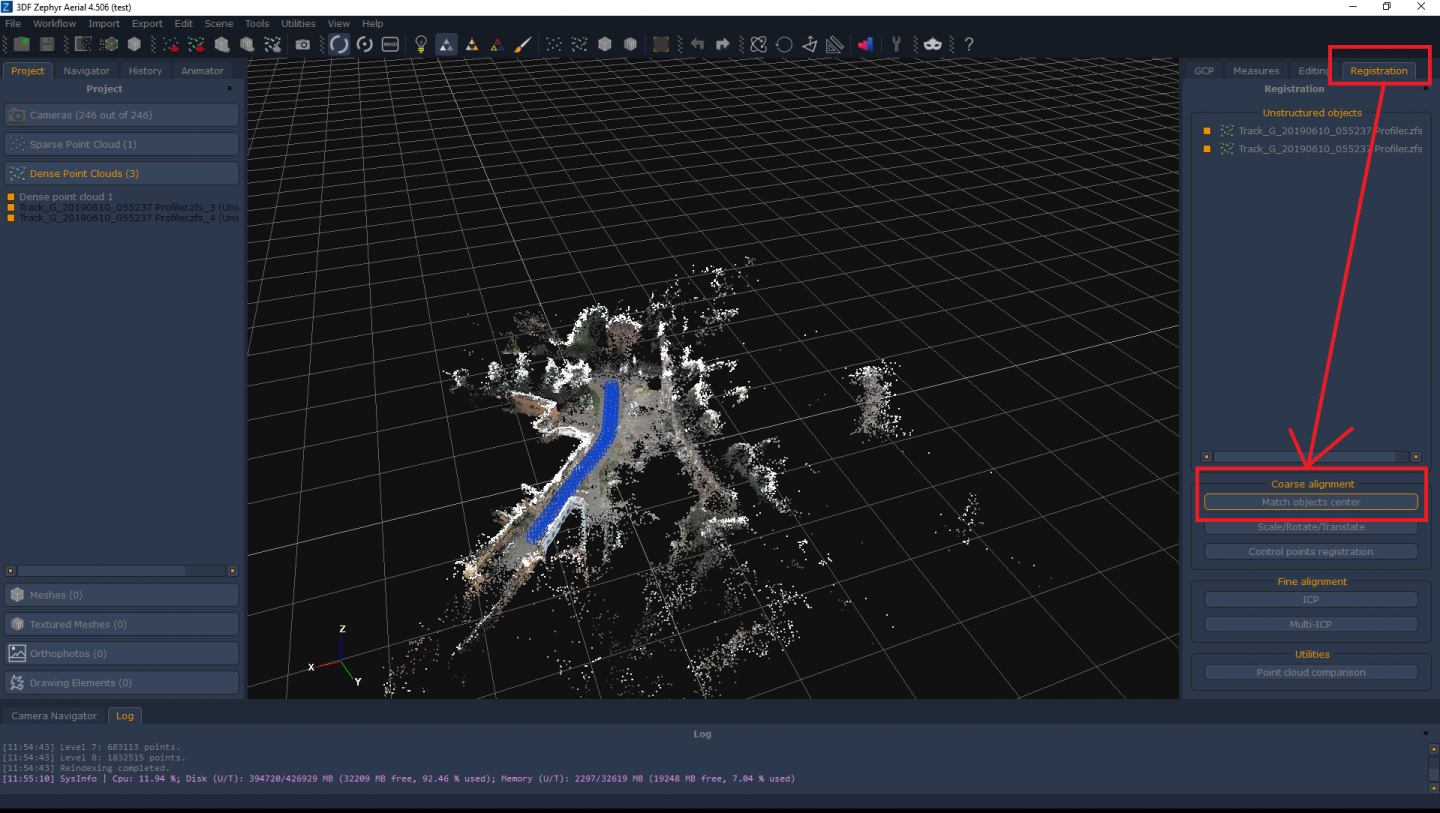Click the atom-shaped toolbar icon
The image size is (1440, 813).
click(x=758, y=44)
